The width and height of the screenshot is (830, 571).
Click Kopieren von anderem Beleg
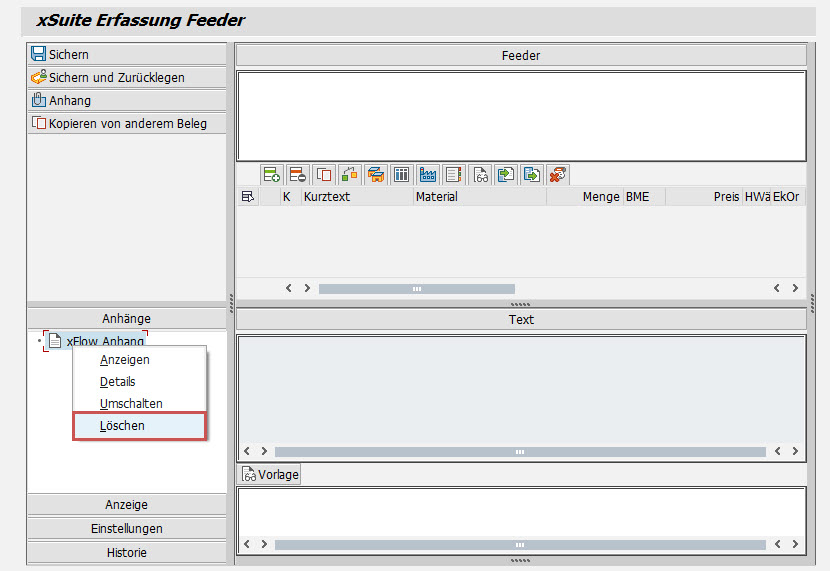[x=127, y=123]
